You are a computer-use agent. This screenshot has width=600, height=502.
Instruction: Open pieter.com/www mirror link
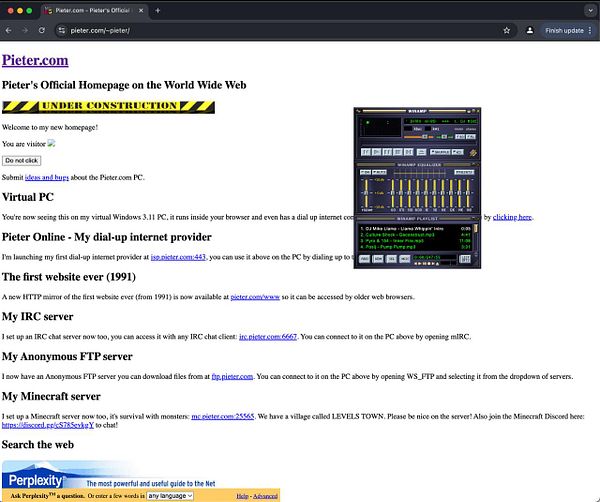[255, 297]
